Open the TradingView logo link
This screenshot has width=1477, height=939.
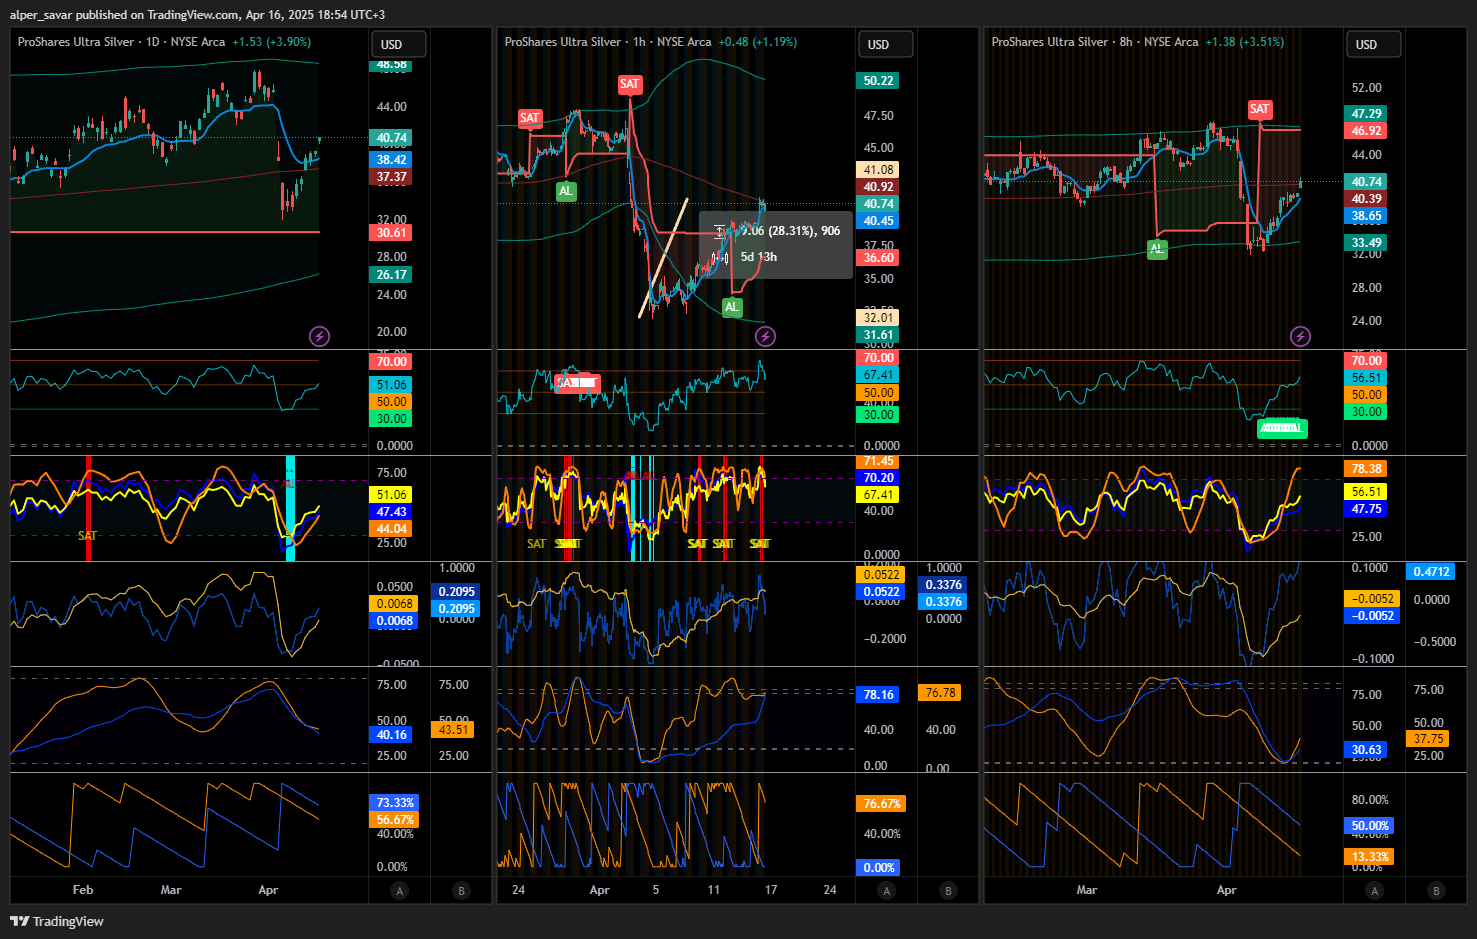click(57, 921)
